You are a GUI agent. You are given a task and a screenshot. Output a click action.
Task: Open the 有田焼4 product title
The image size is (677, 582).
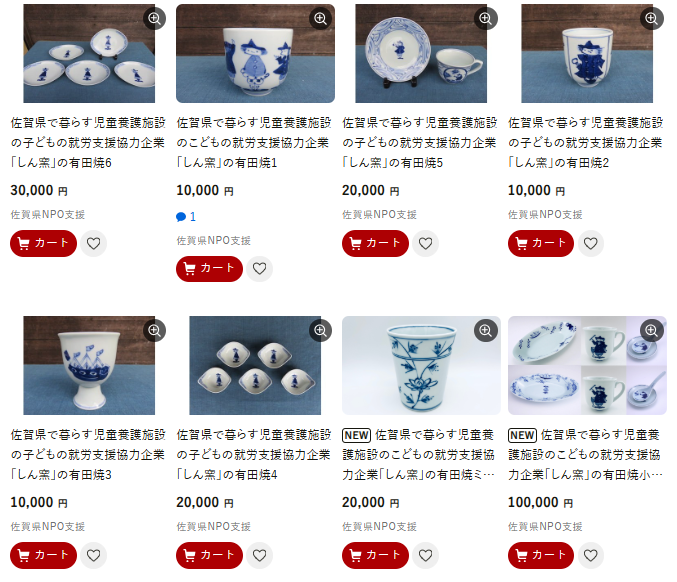click(253, 455)
